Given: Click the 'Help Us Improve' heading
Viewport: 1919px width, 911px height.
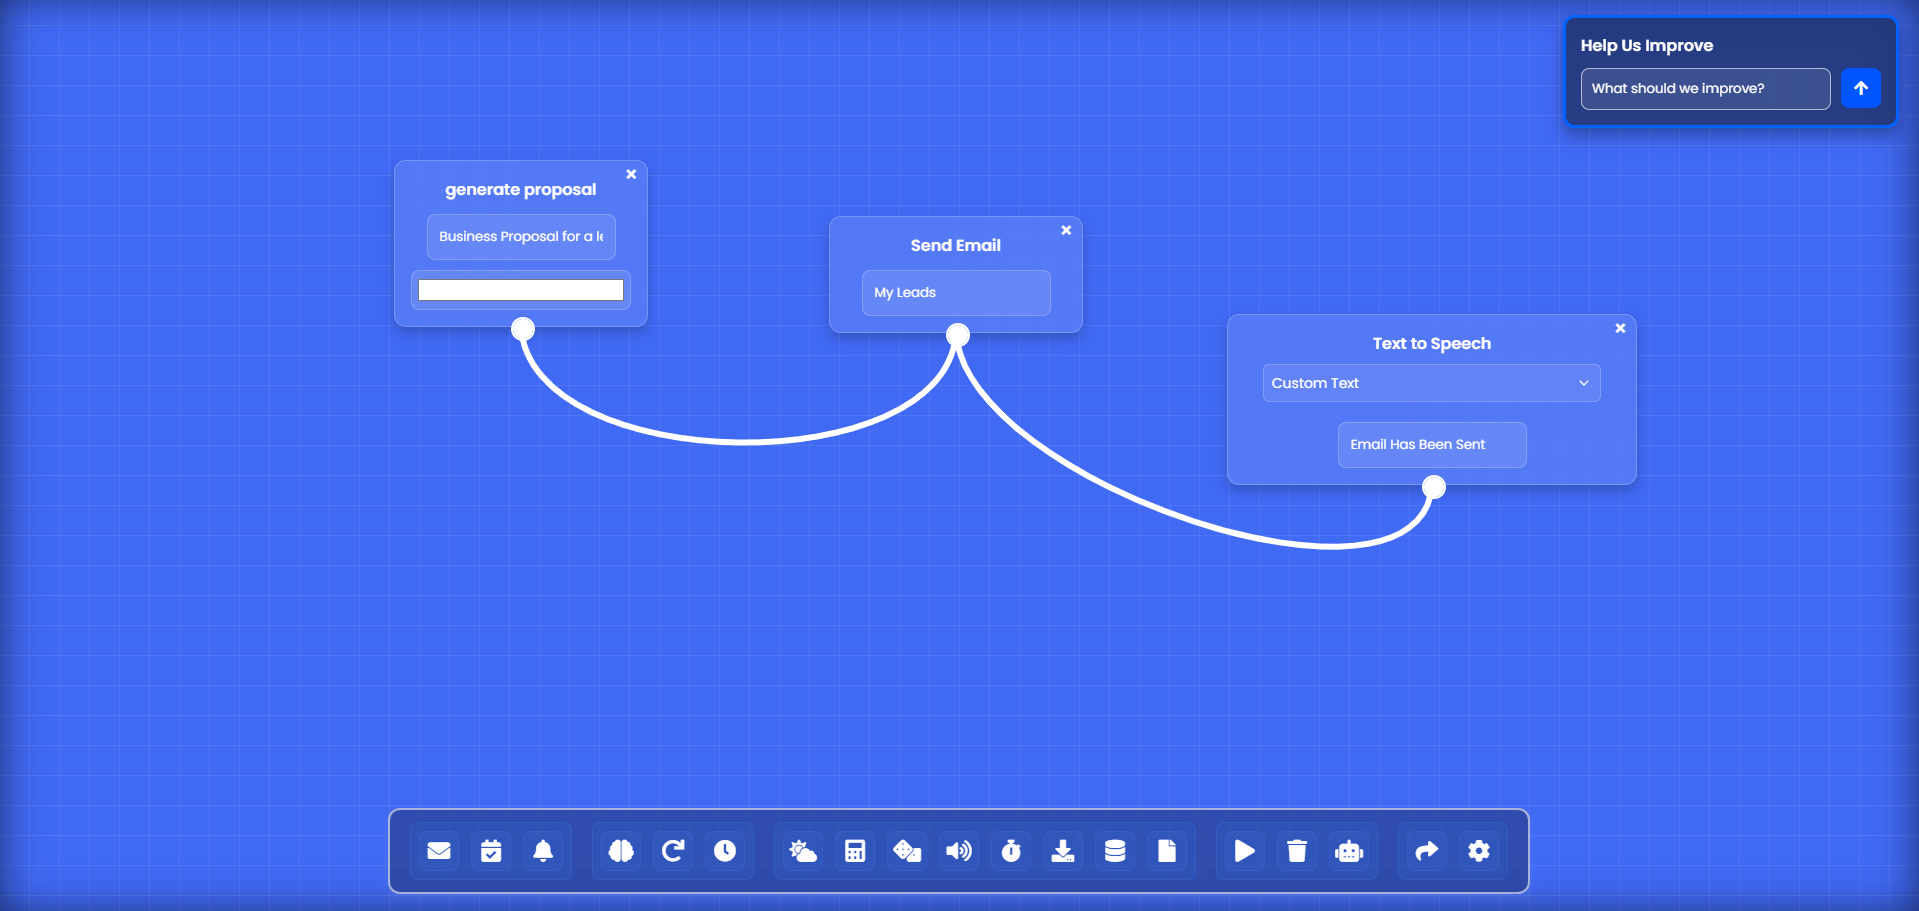Looking at the screenshot, I should [1646, 46].
